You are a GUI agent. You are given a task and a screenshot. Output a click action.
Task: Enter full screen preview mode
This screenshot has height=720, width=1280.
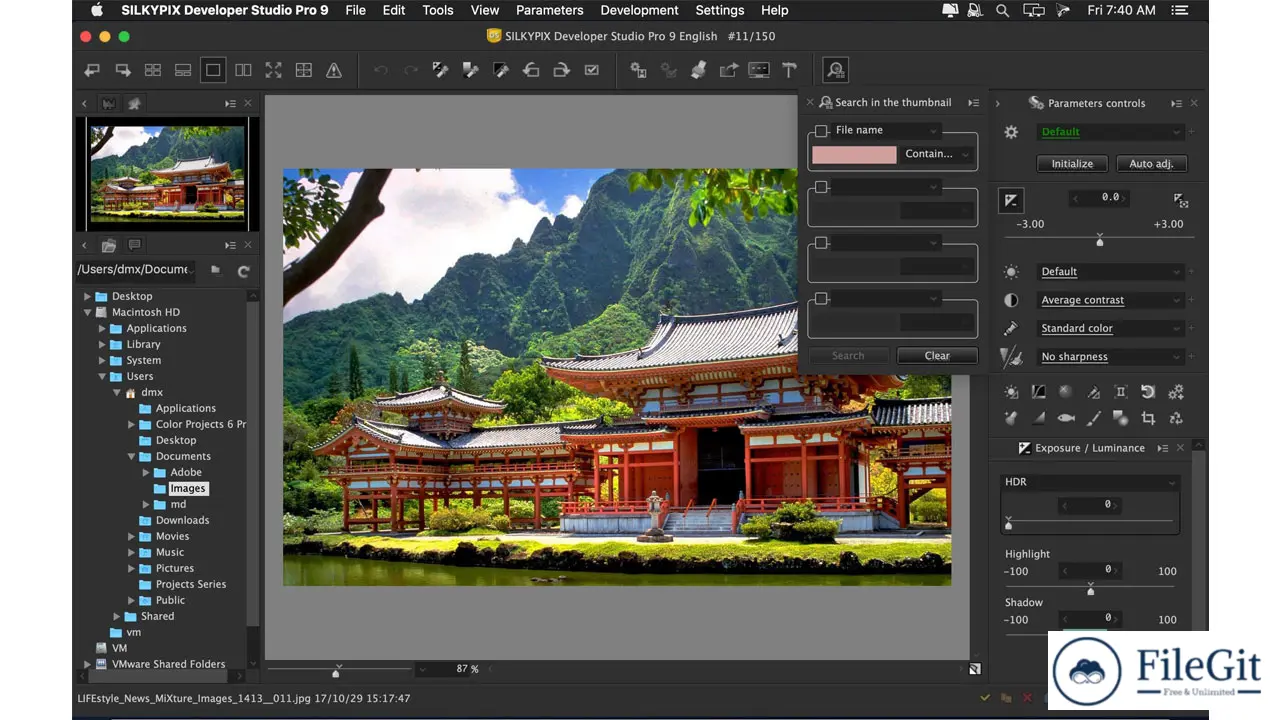pos(273,70)
